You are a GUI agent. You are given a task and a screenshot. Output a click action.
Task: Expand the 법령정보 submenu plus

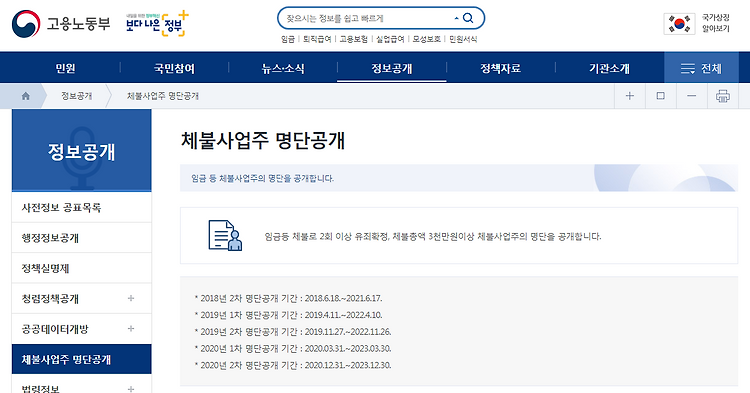tap(131, 389)
